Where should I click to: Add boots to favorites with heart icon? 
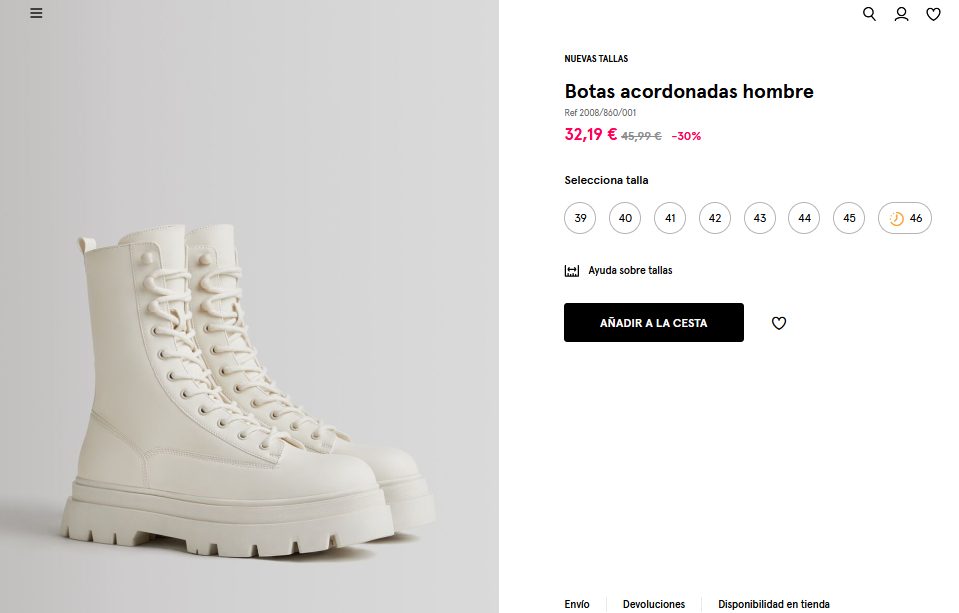coord(779,323)
